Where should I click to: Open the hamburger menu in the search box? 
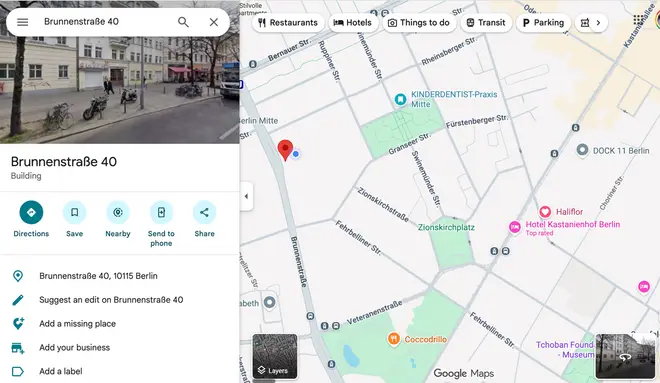pos(23,22)
